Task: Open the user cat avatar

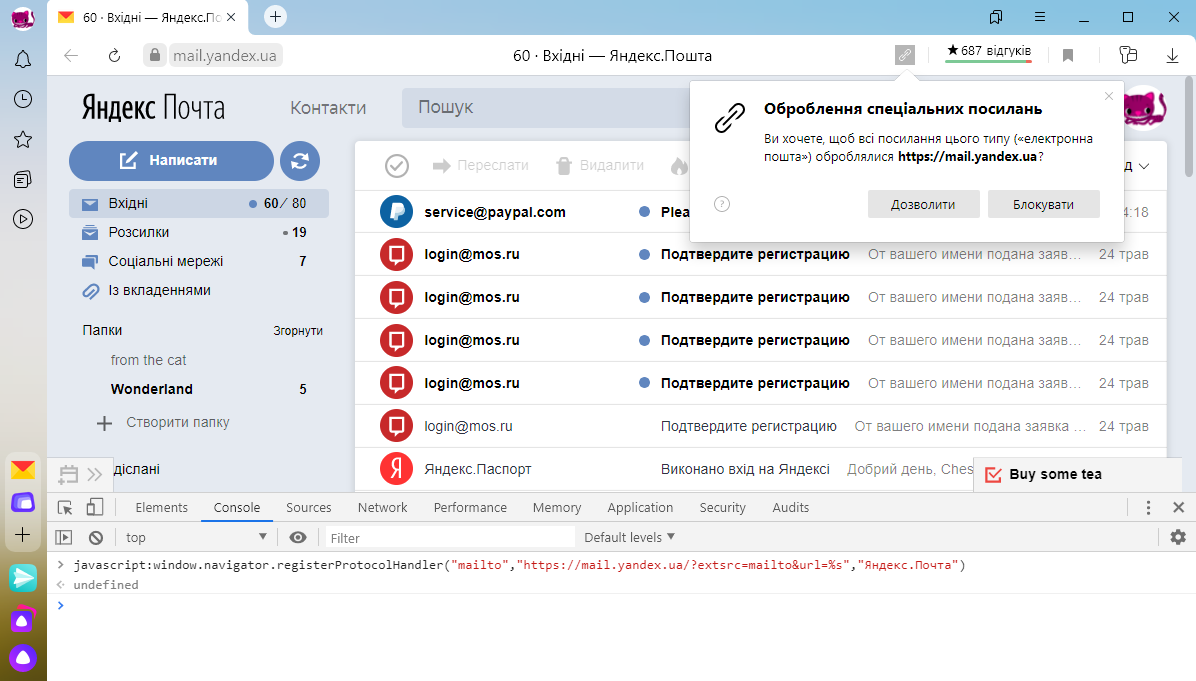Action: point(1145,108)
